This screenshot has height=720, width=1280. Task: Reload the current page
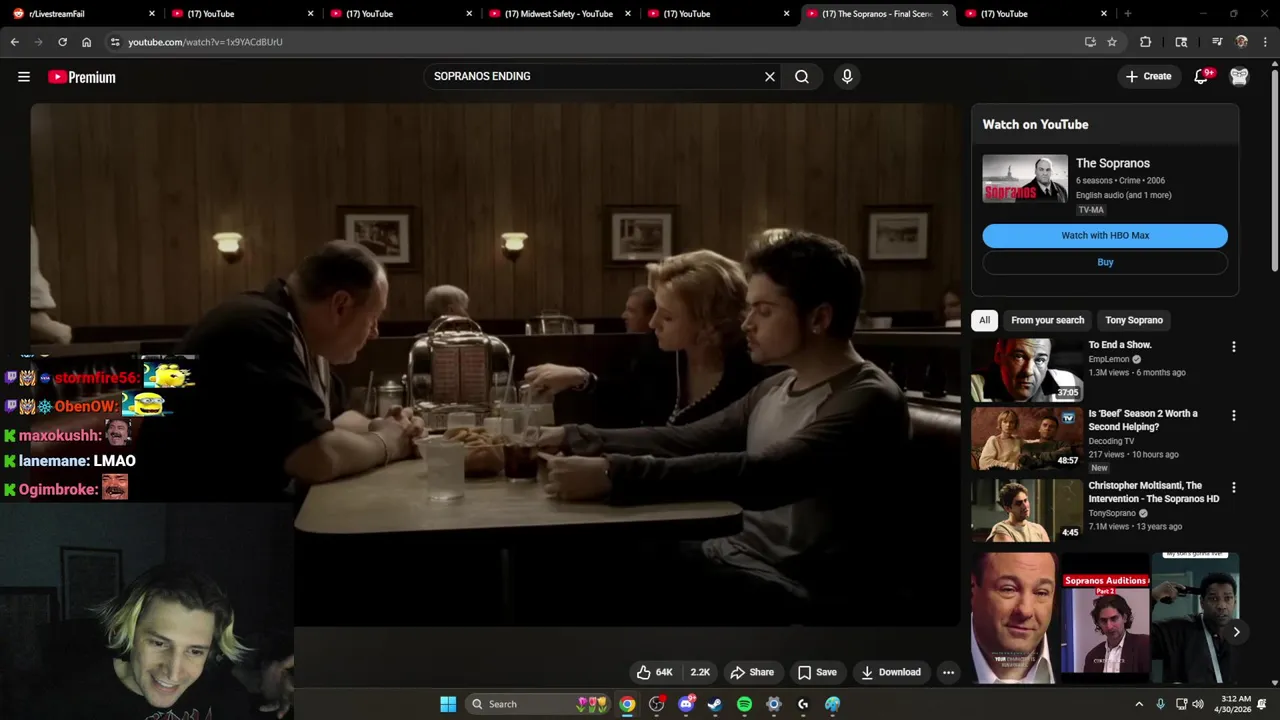(x=62, y=42)
